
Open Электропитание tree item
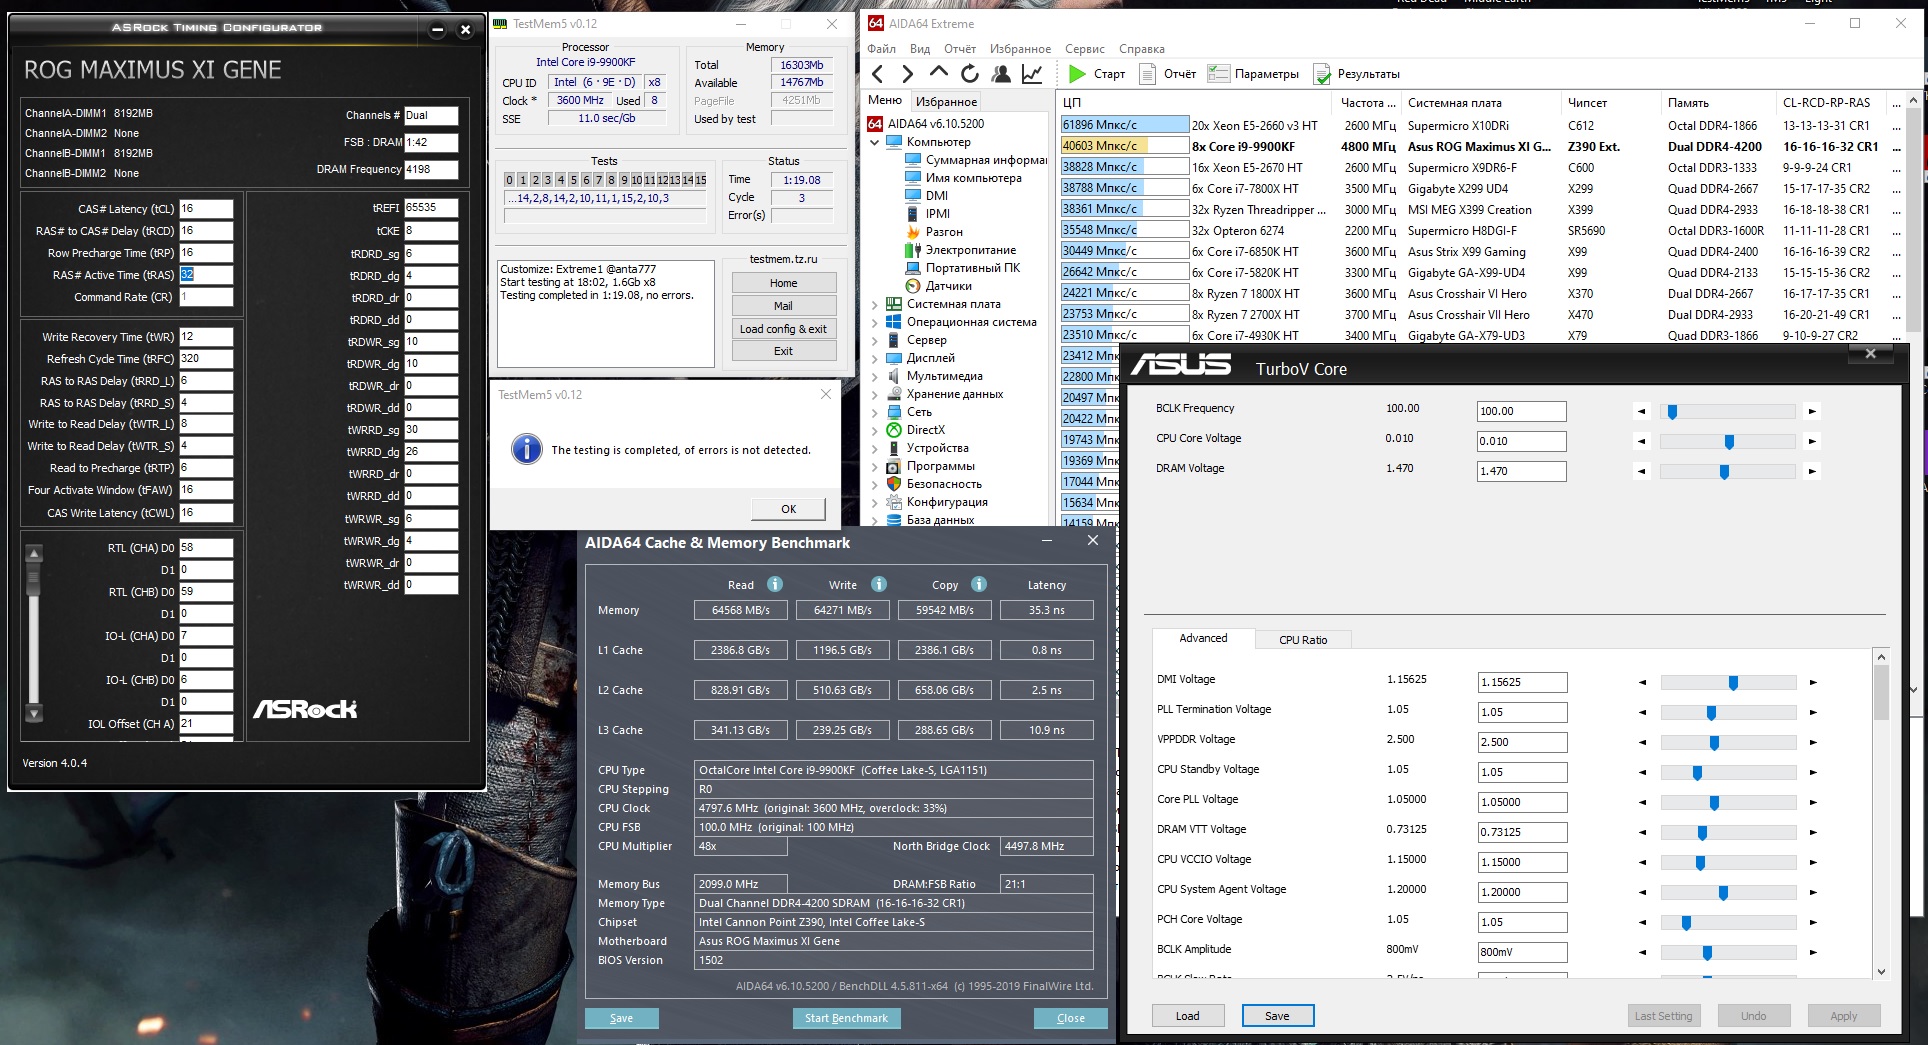point(960,250)
